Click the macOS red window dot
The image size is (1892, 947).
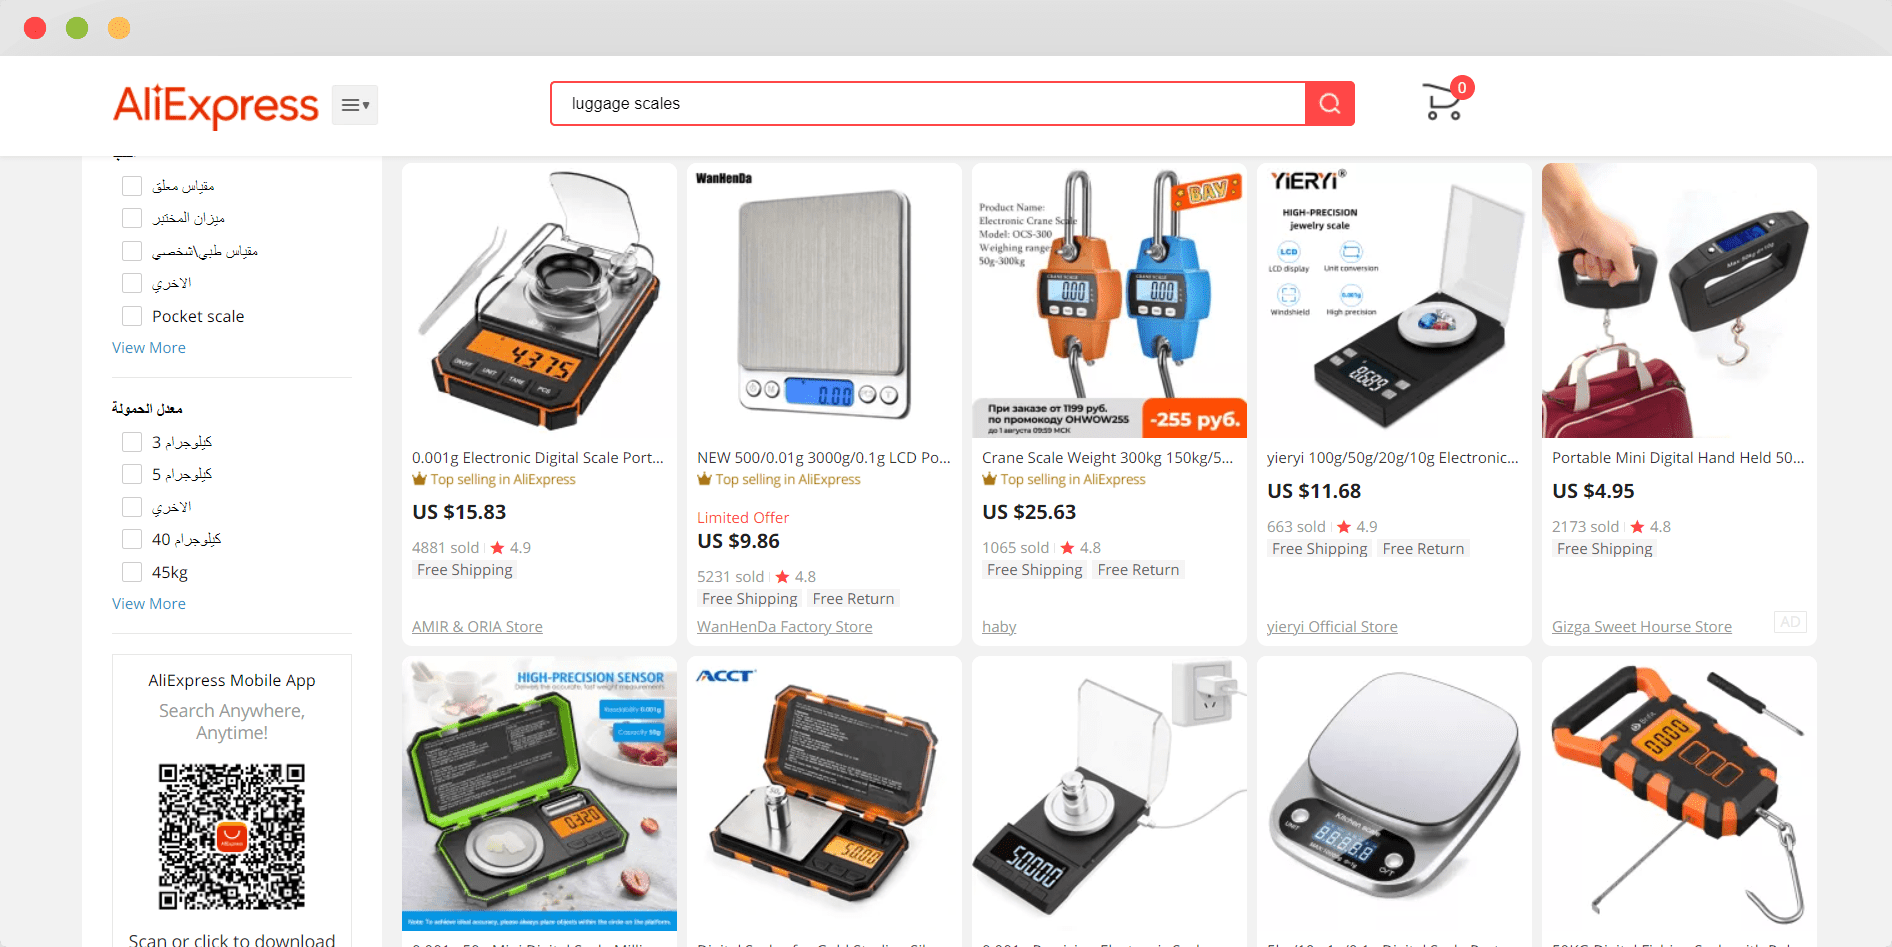pyautogui.click(x=35, y=28)
